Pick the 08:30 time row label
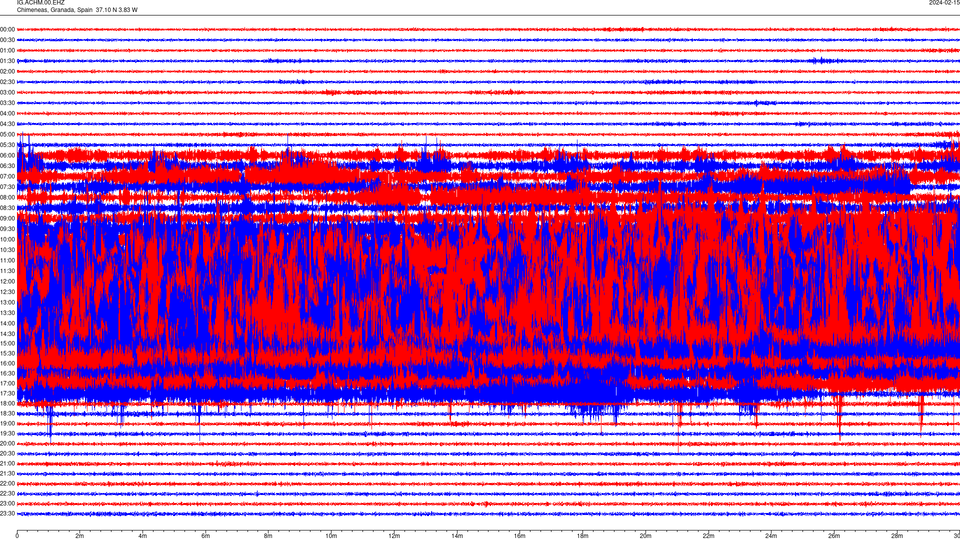This screenshot has height=540, width=960. (x=7, y=208)
